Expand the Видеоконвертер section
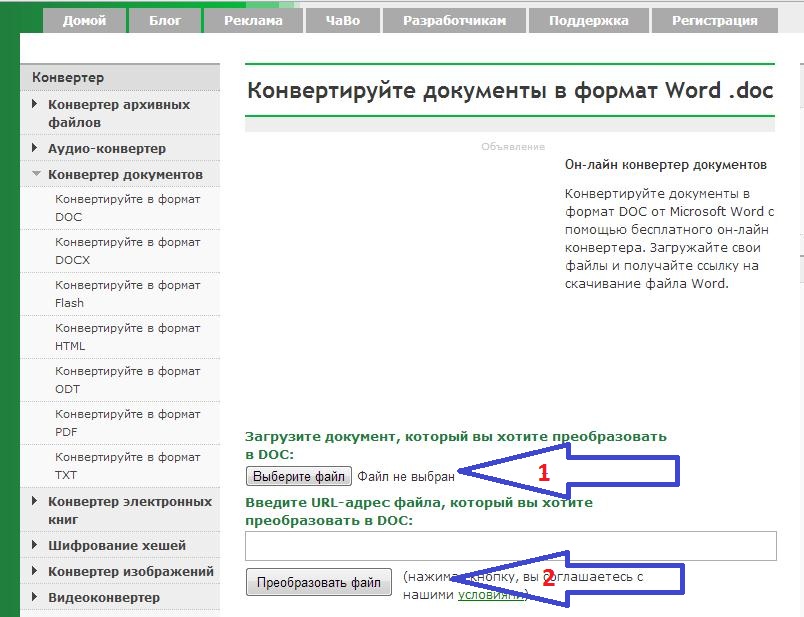 pyautogui.click(x=103, y=597)
